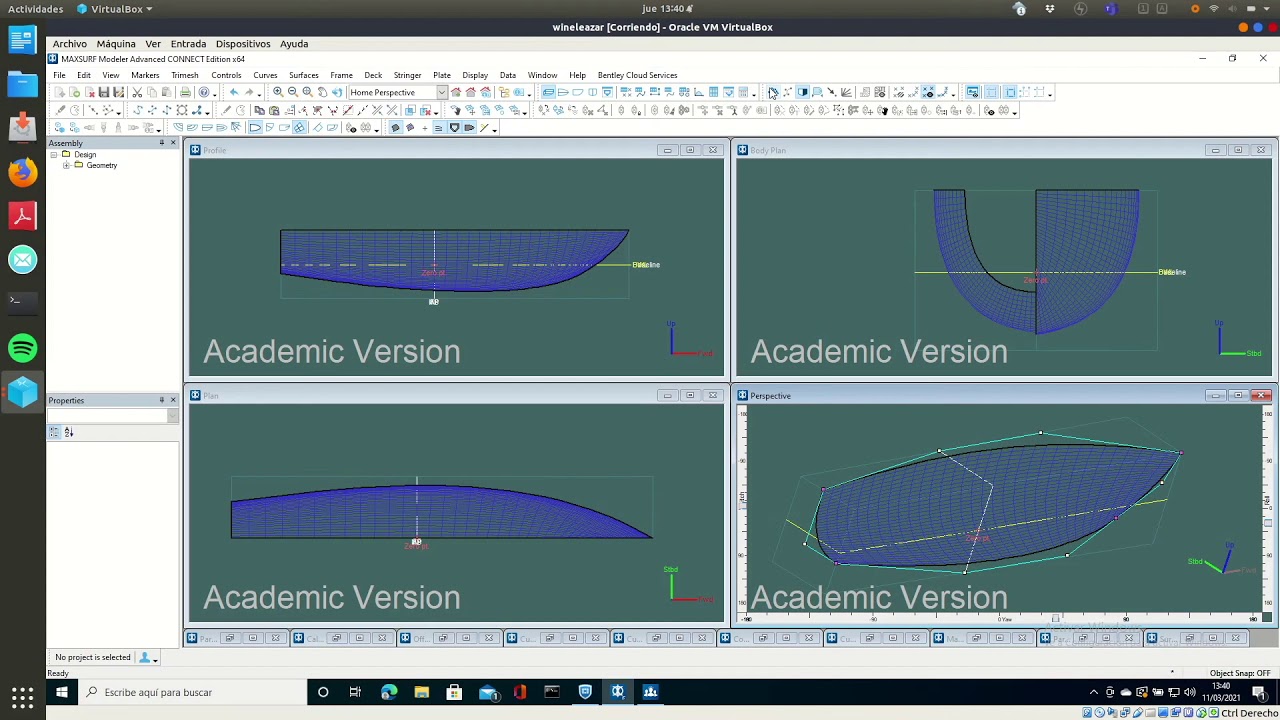Open the Stringer menu
The image size is (1280, 720).
click(407, 75)
